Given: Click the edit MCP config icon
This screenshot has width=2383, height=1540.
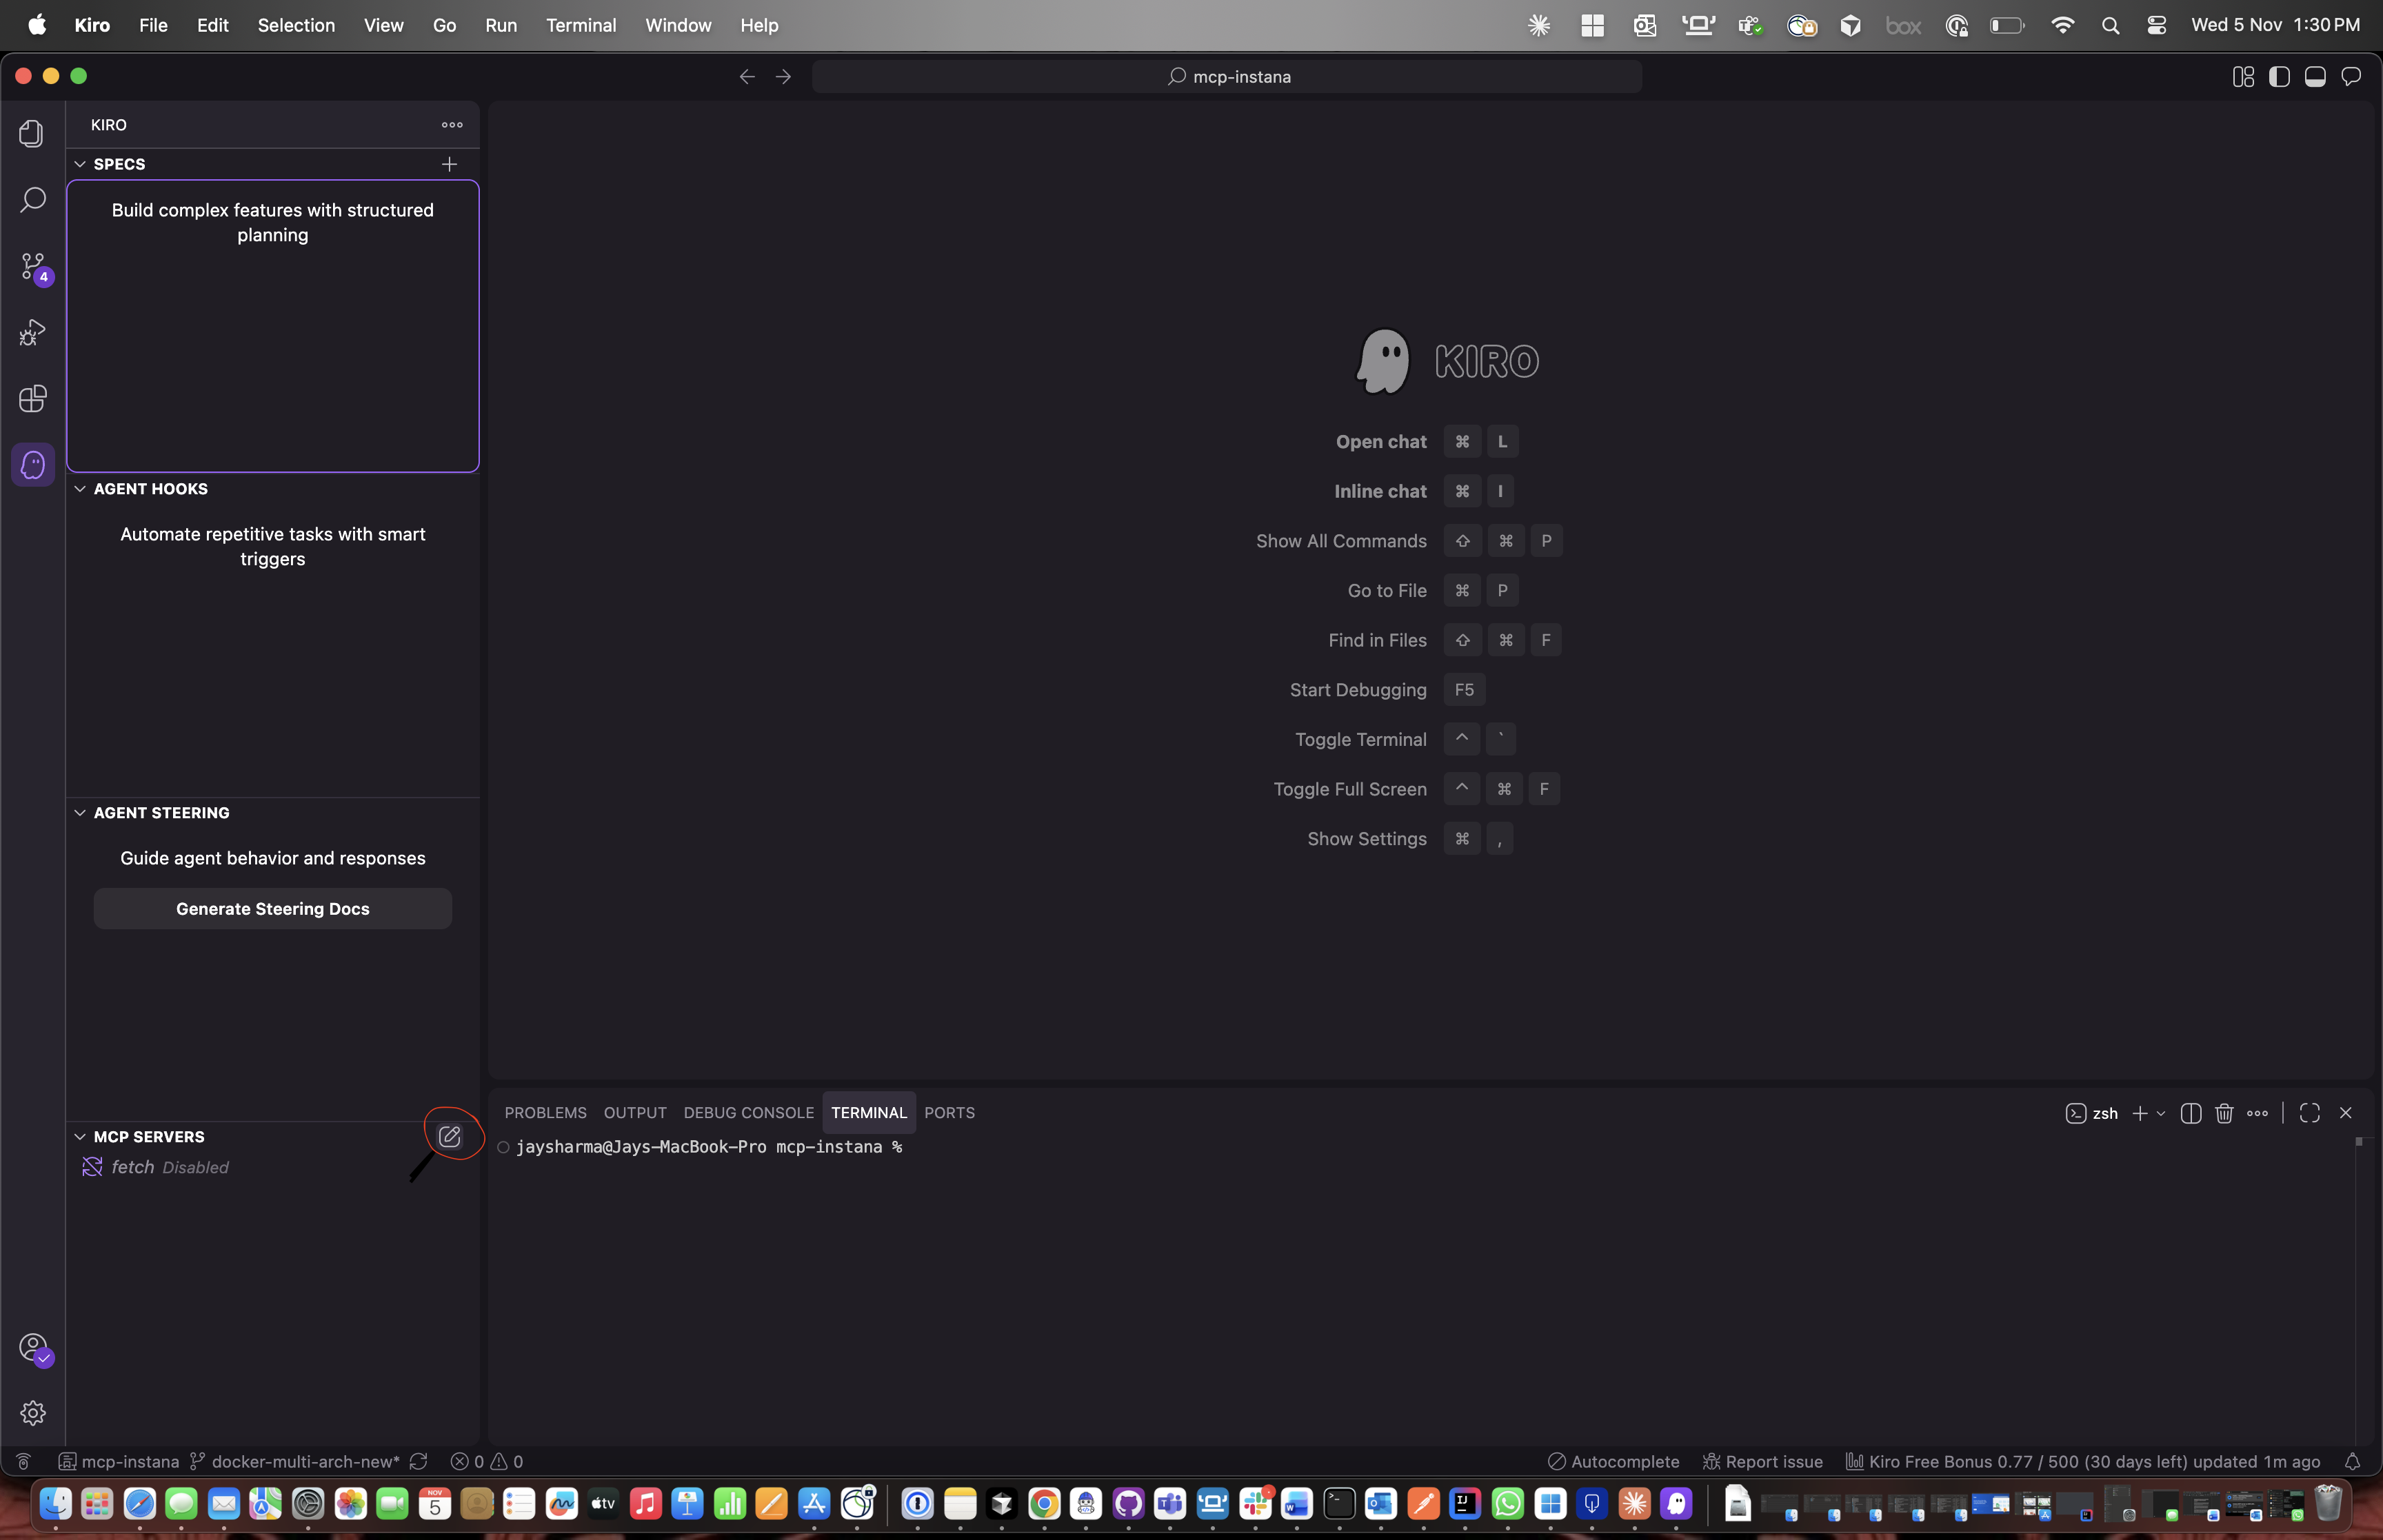Looking at the screenshot, I should [449, 1137].
